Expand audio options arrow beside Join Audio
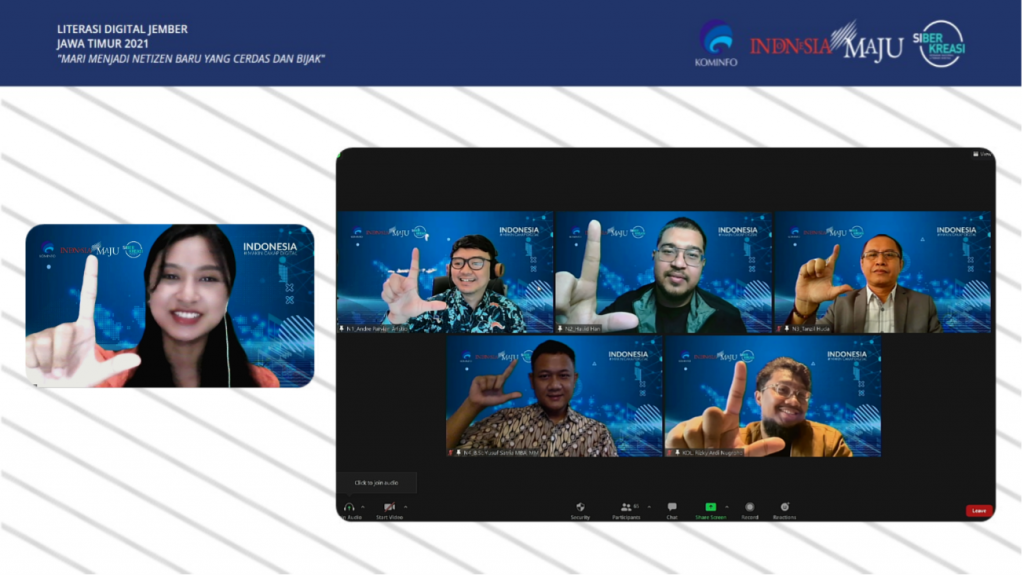Image resolution: width=1024 pixels, height=578 pixels. tap(364, 507)
